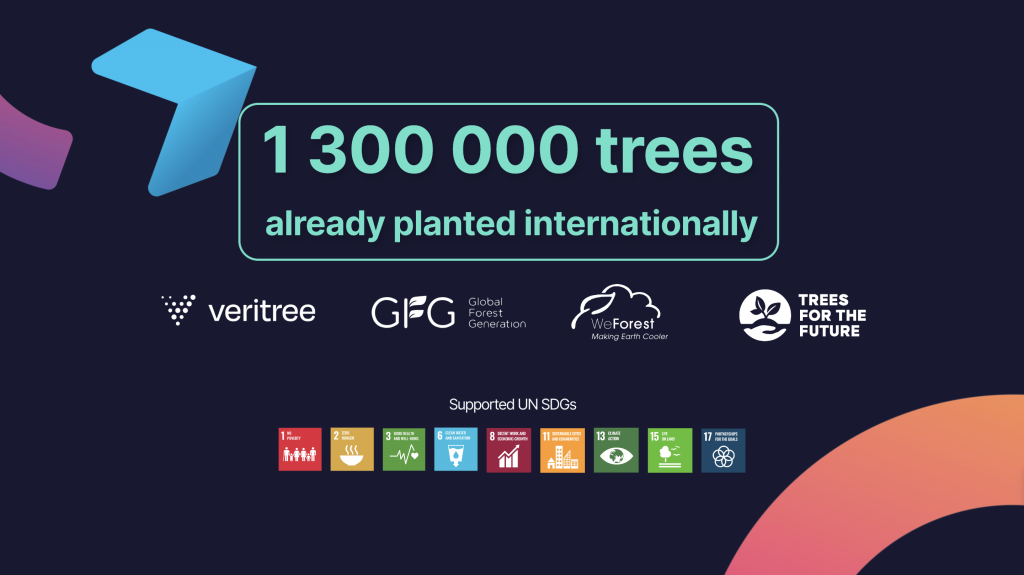Open the SDG 13 Climate Action icon

click(616, 450)
